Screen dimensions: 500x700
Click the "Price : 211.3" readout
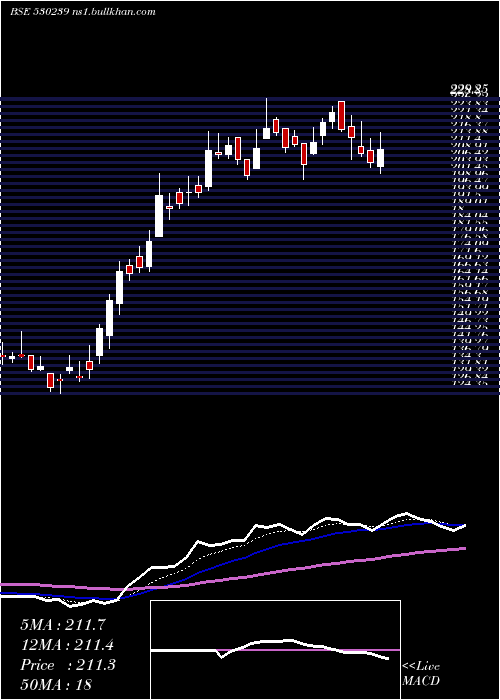pos(68,665)
